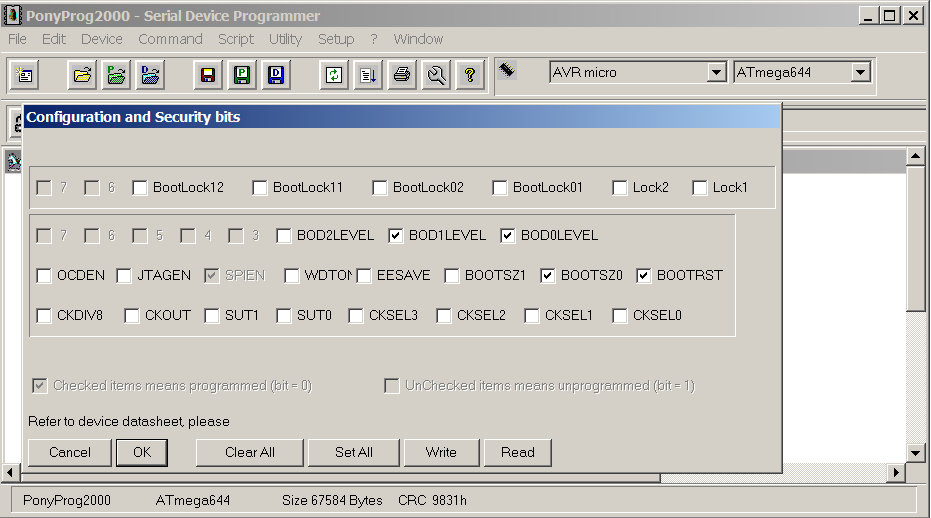Check the CKSEL2 checkbox

pos(443,315)
